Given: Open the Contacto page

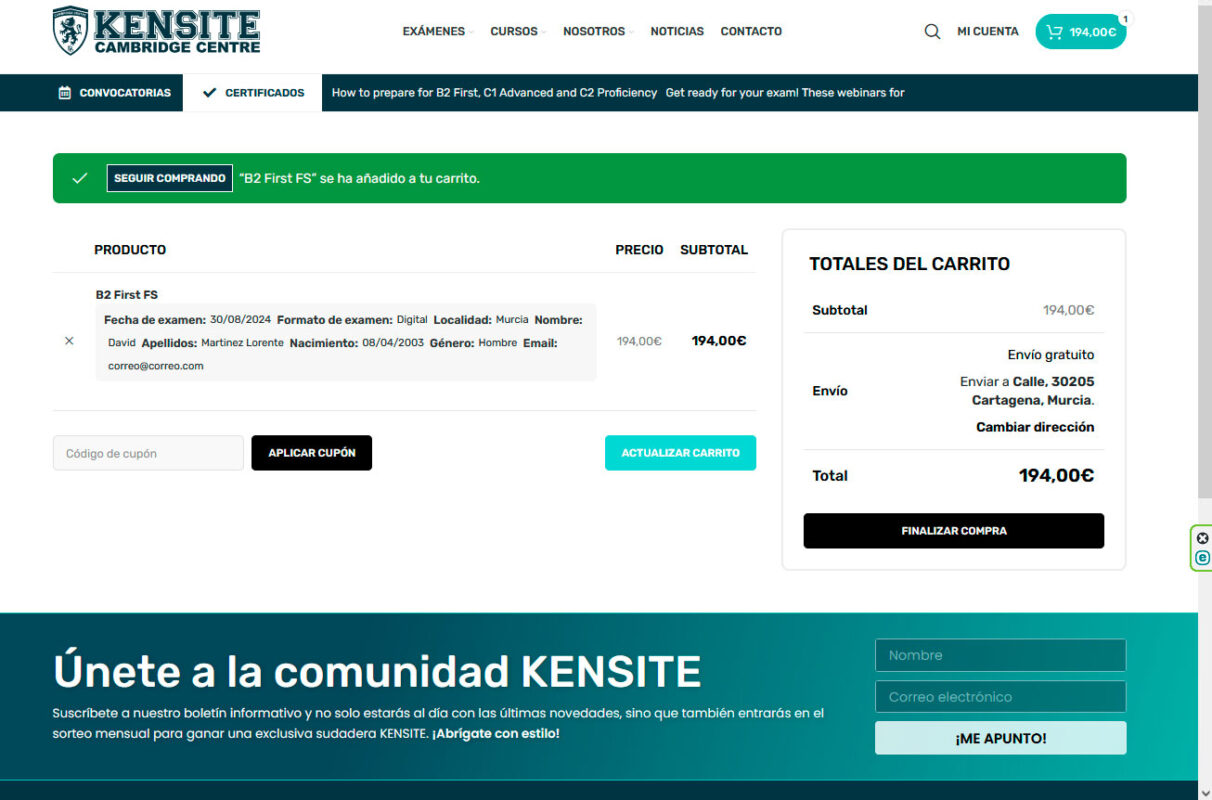Looking at the screenshot, I should point(751,32).
